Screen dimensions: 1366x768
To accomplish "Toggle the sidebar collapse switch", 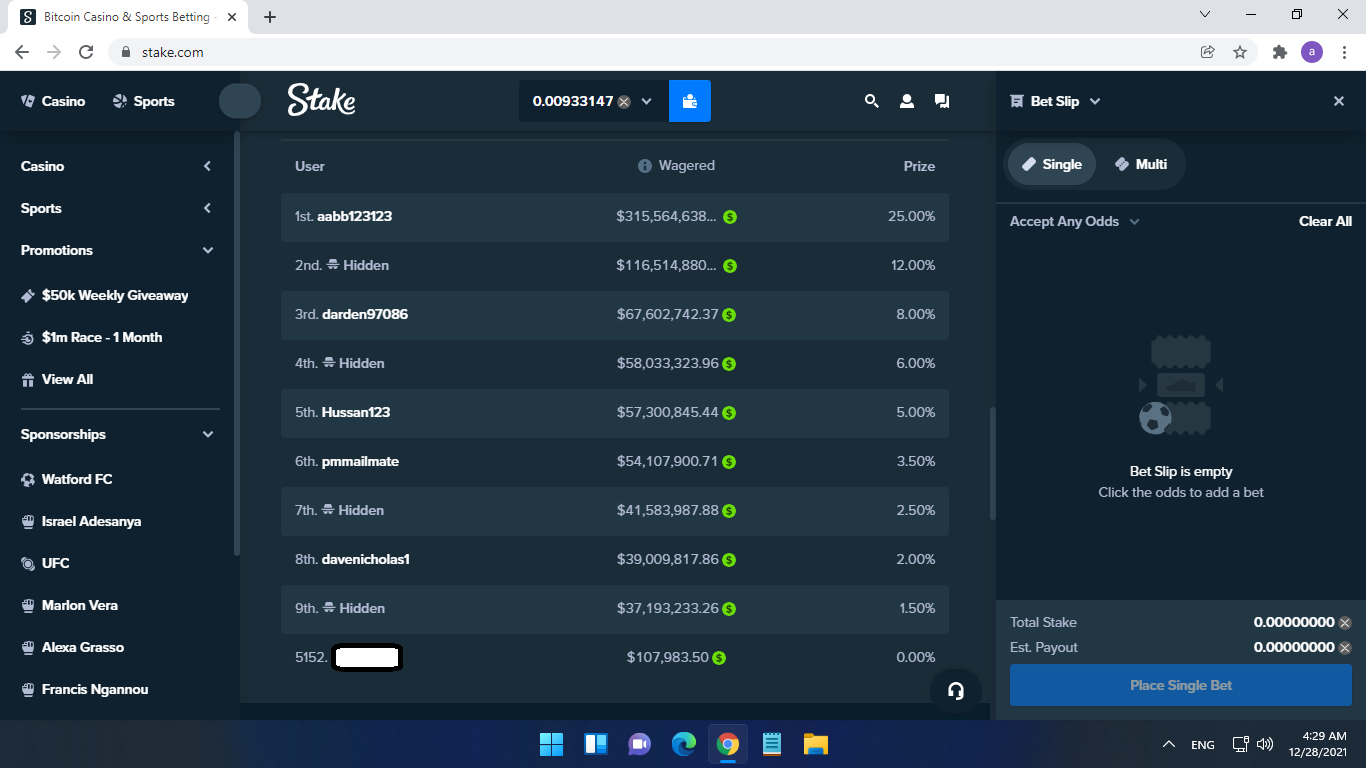I will click(240, 101).
